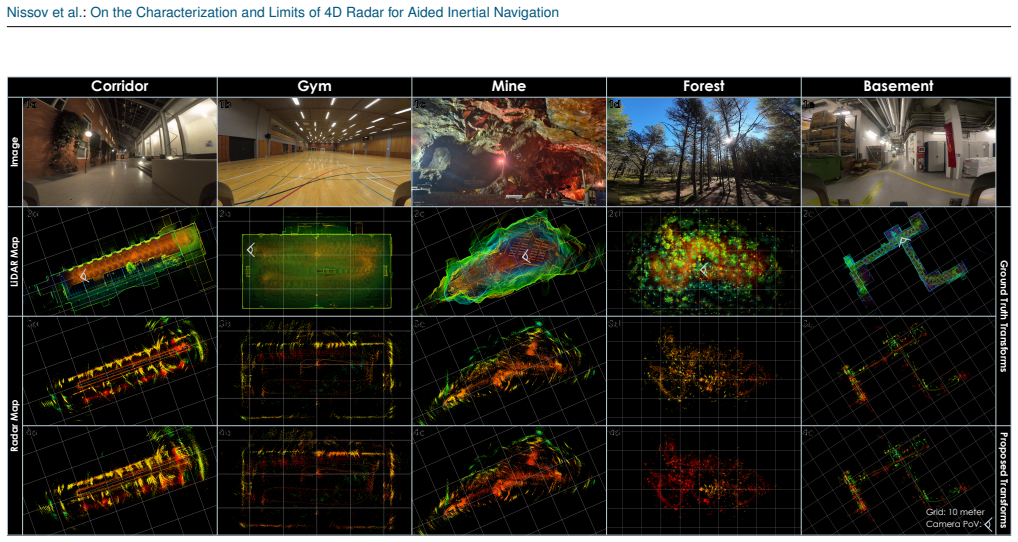Click the Camera PoV legend triangle icon
The image size is (1018, 542).
[x=988, y=524]
